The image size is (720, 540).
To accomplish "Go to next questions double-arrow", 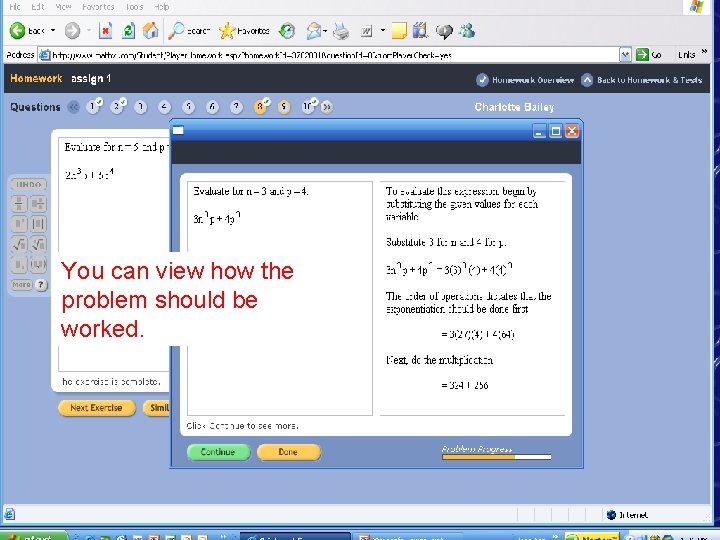I will [326, 107].
